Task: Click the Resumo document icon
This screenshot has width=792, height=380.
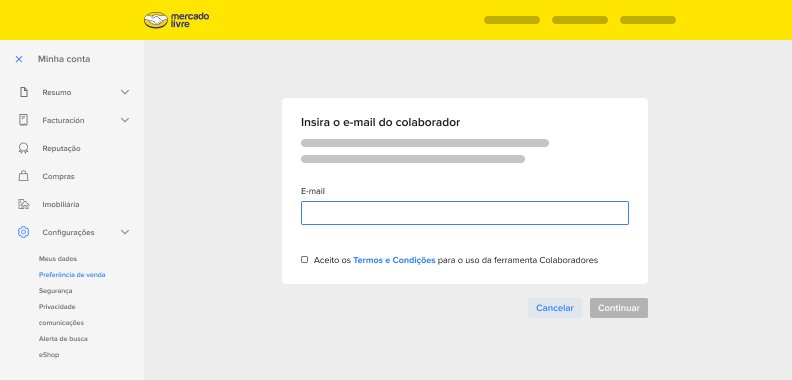Action: pos(23,92)
